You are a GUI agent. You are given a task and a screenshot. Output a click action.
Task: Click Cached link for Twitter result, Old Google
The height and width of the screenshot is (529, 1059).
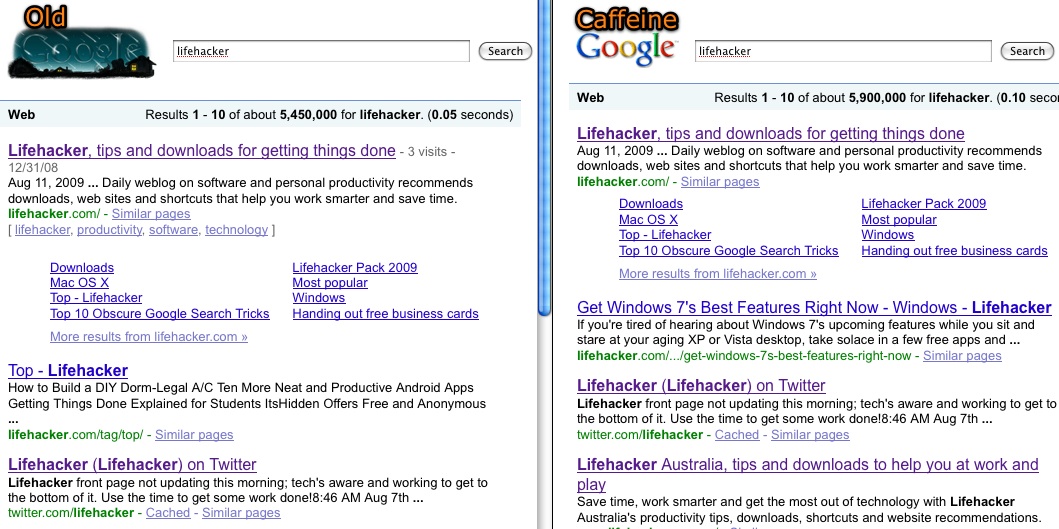pos(167,513)
